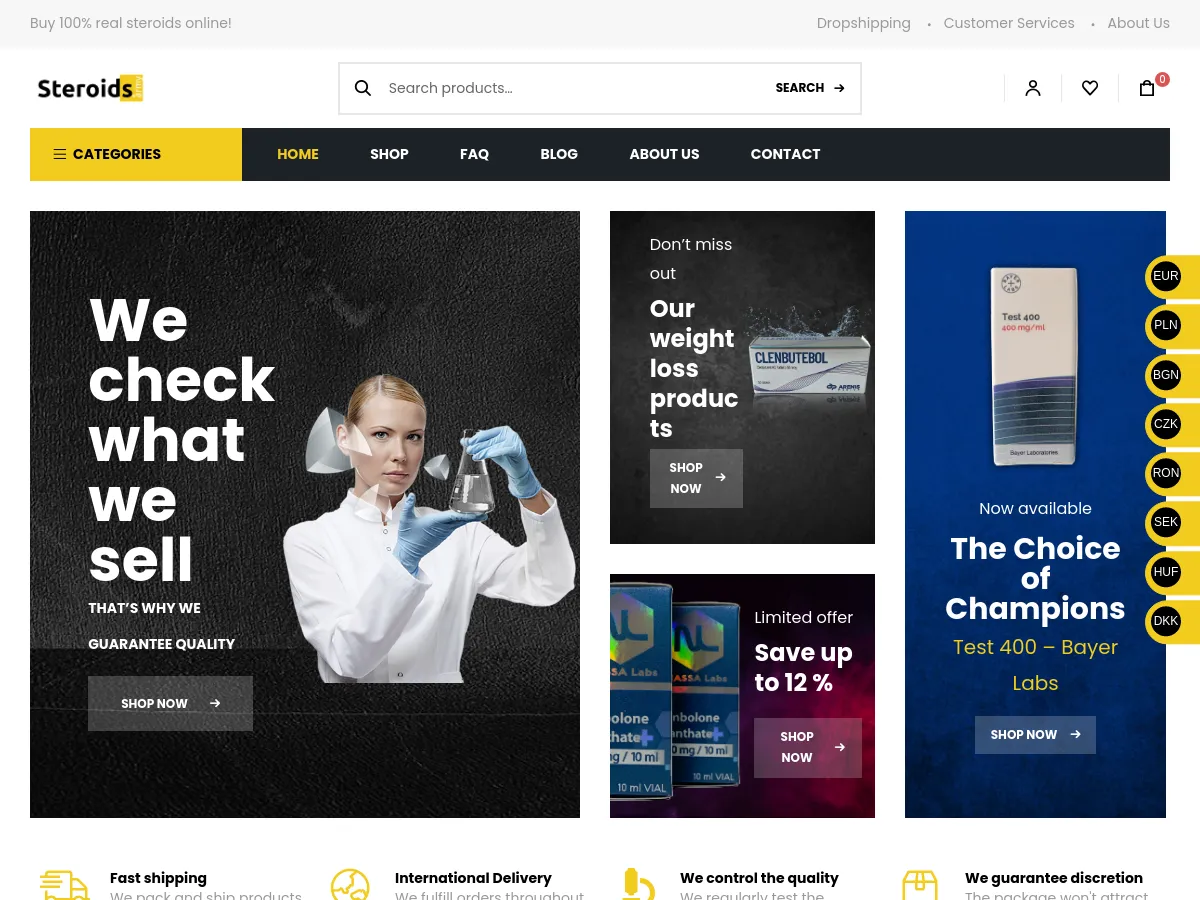Click the magnifying glass search icon

point(363,88)
